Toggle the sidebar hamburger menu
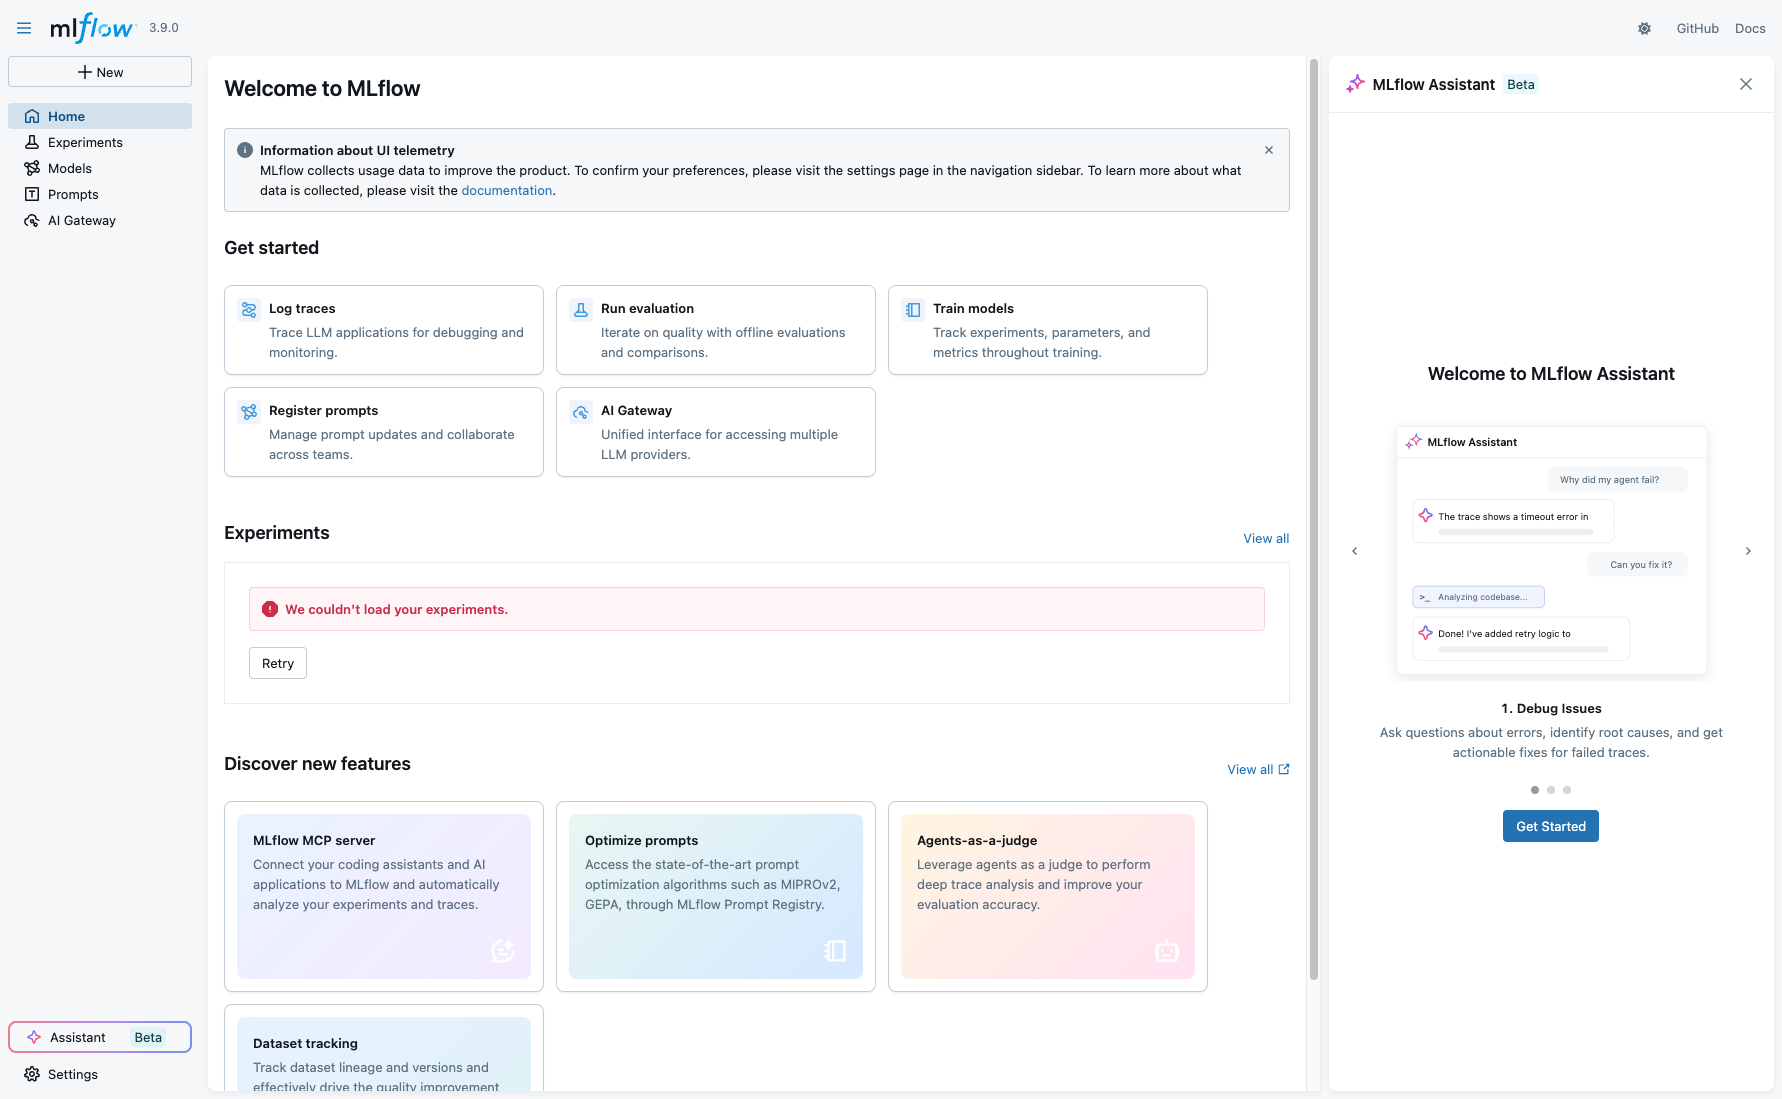 [x=24, y=28]
